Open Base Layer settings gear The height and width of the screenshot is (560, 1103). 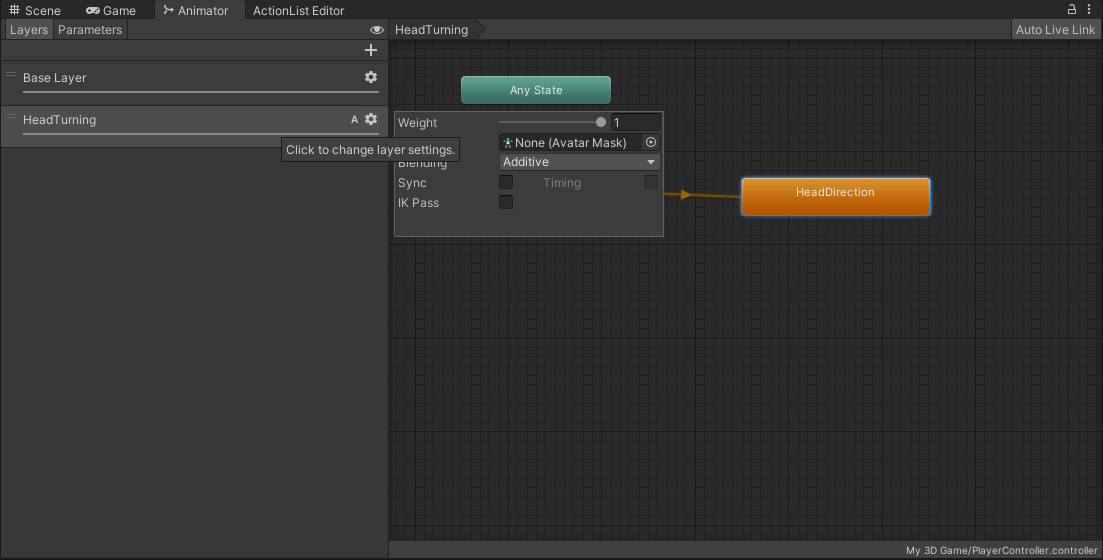(x=371, y=77)
